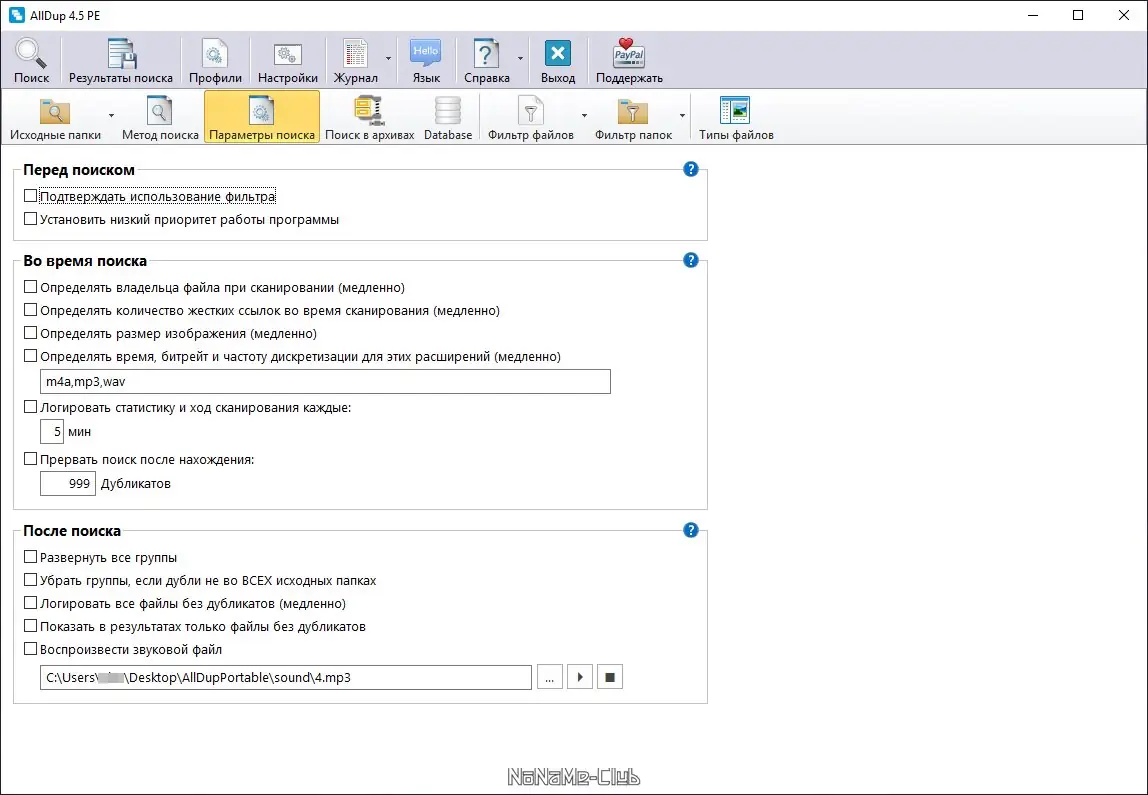Open the Справка help icon

point(487,60)
